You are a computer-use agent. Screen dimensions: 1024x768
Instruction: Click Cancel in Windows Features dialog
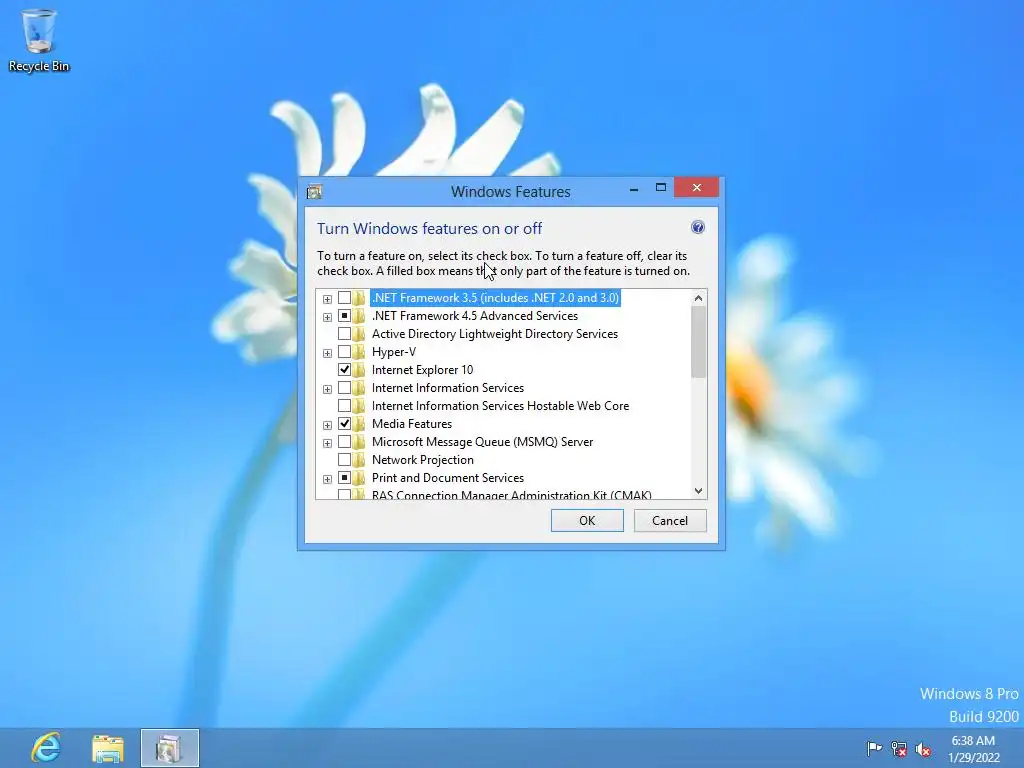tap(670, 520)
